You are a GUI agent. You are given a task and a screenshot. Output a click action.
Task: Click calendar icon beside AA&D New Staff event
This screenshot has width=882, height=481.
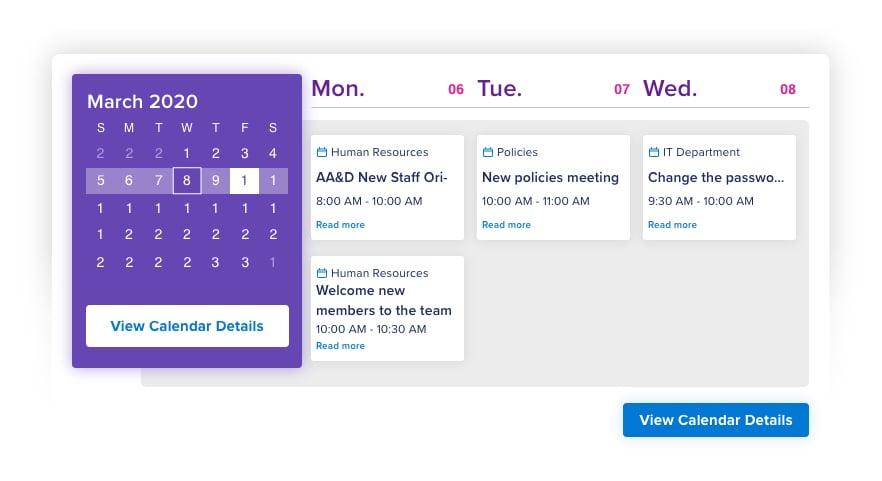pos(322,152)
